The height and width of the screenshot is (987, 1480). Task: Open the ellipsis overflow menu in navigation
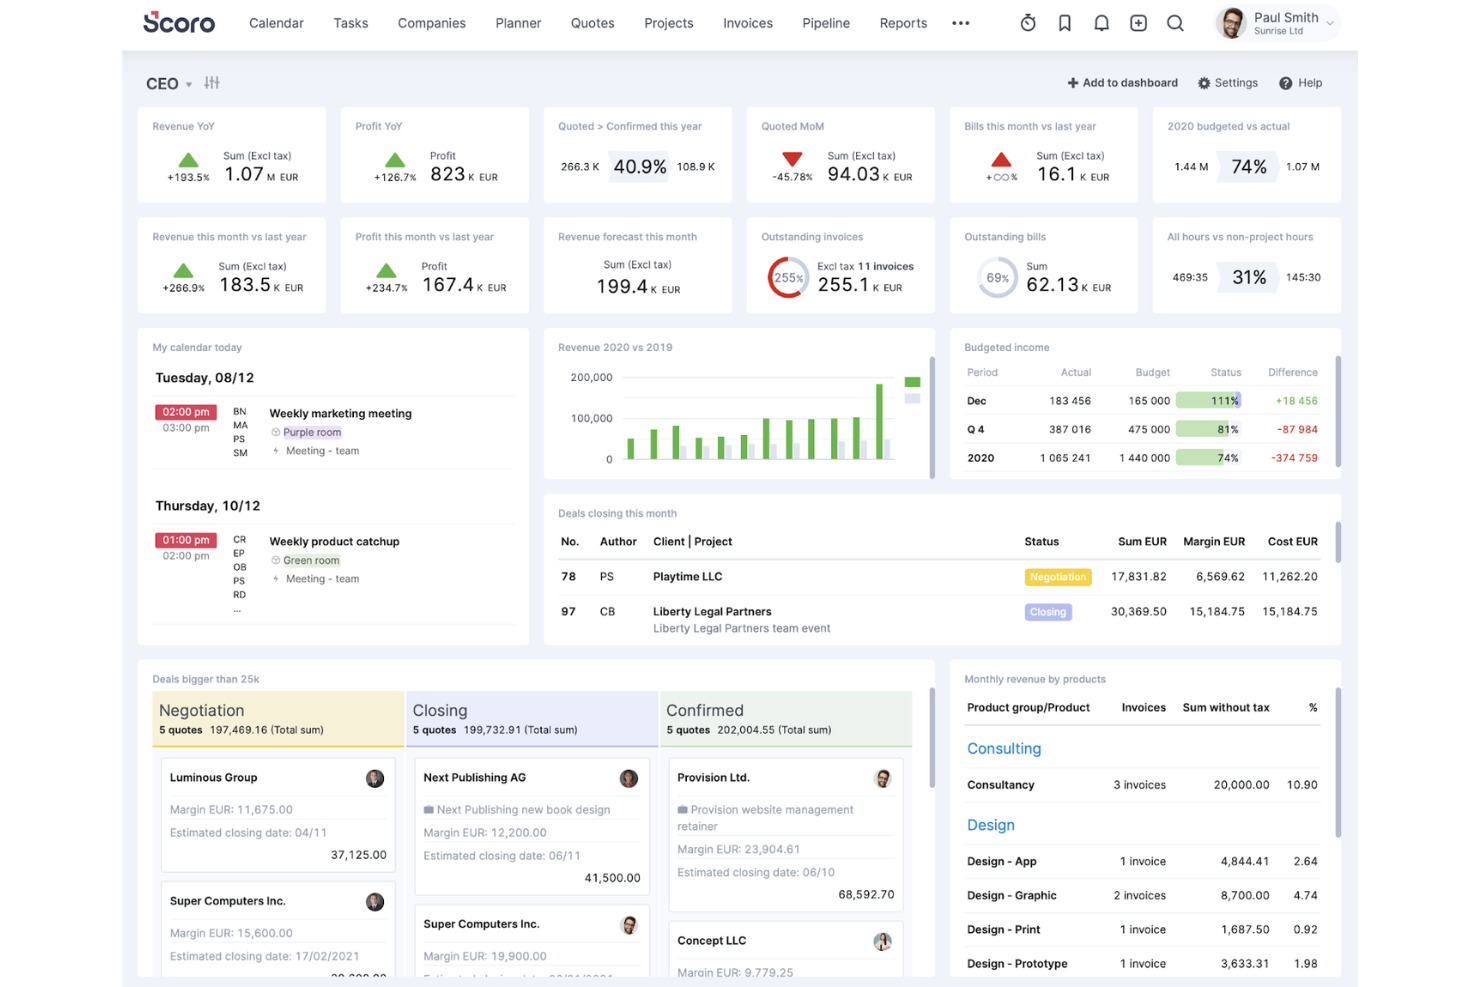point(960,23)
